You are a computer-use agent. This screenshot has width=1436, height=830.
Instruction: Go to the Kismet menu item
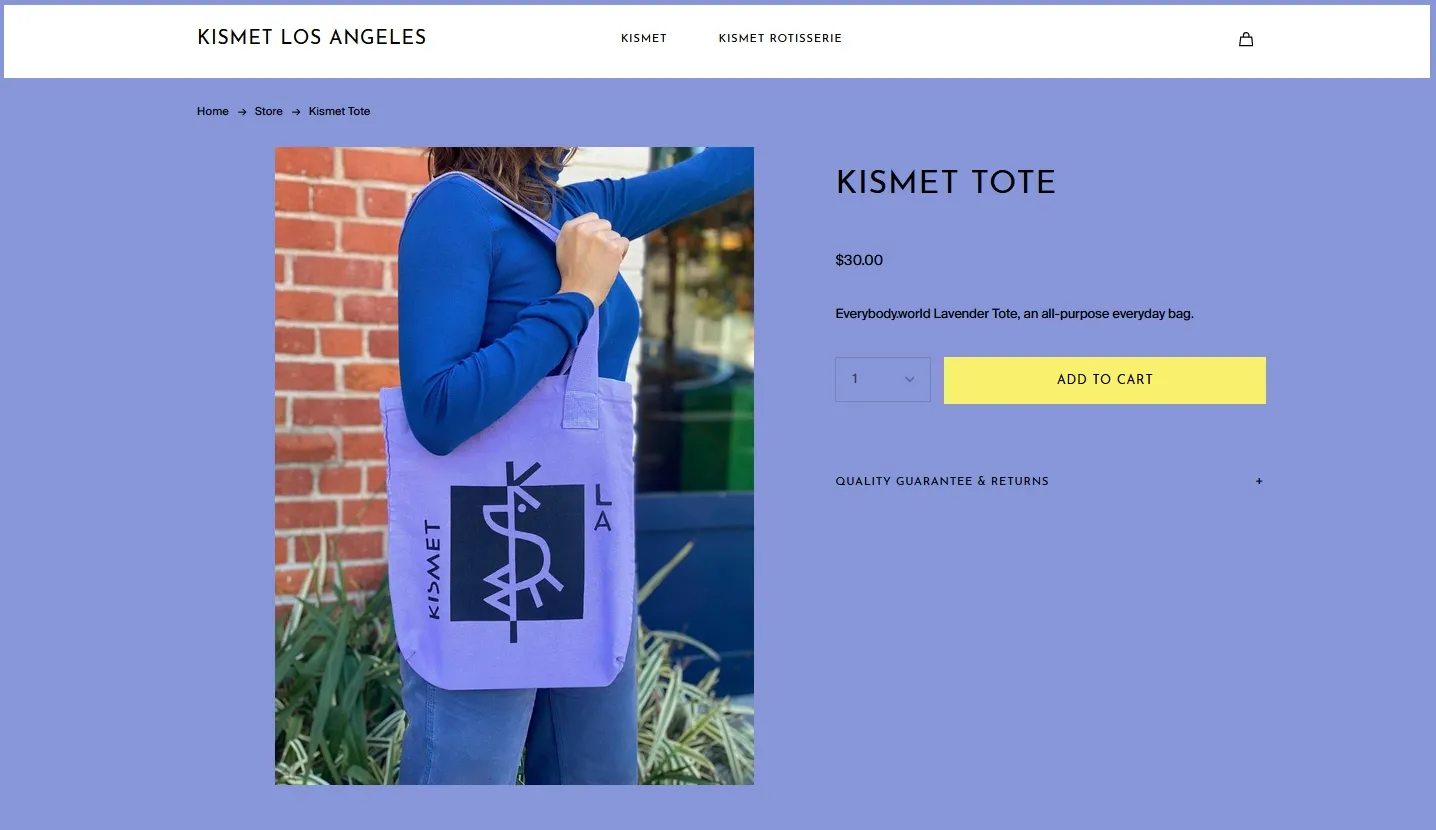[644, 38]
